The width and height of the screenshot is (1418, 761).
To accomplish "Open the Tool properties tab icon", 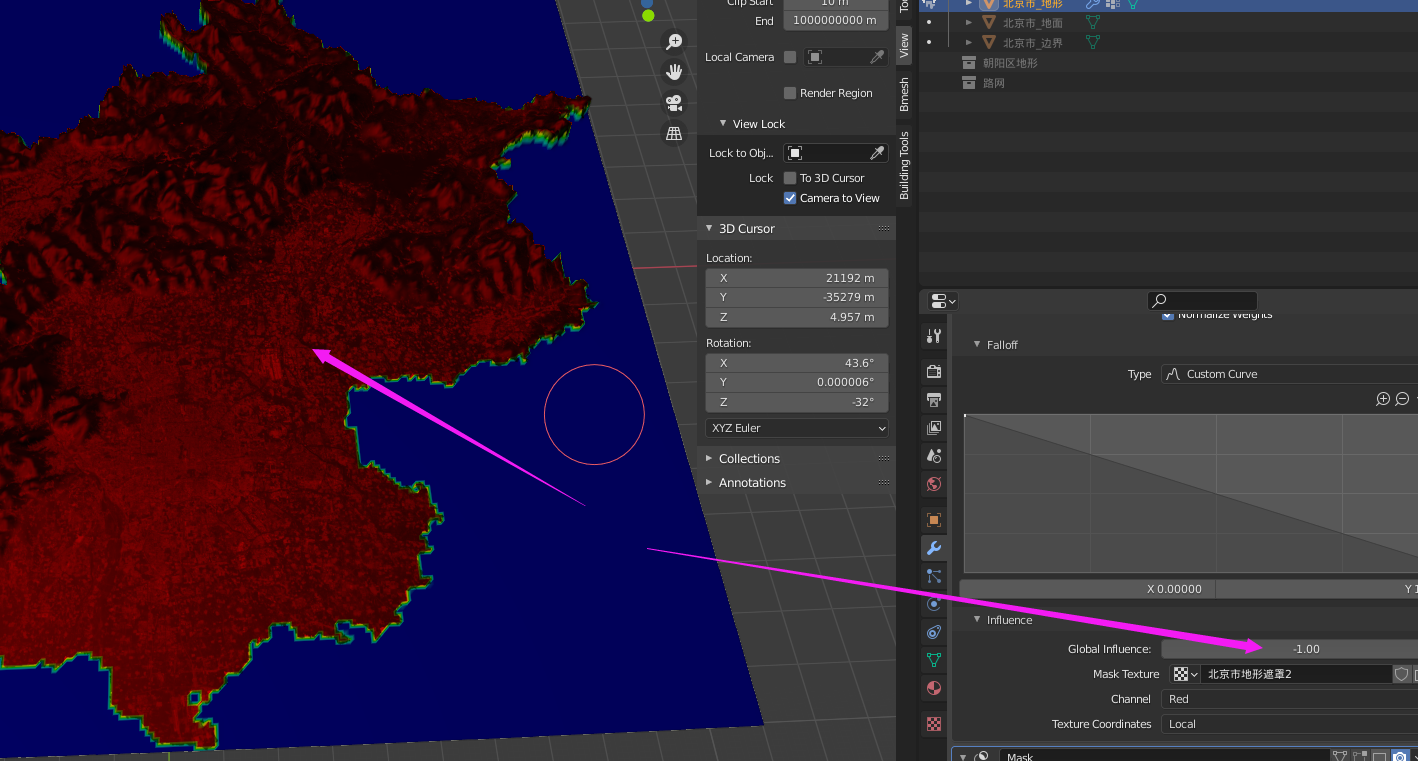I will [x=934, y=336].
